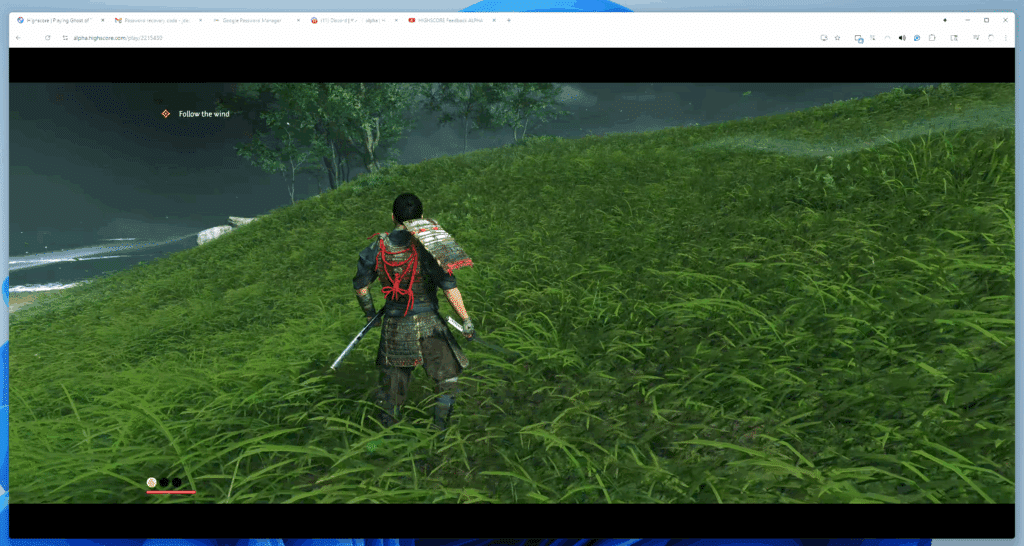Close the Google Password Manager tab

click(x=298, y=20)
